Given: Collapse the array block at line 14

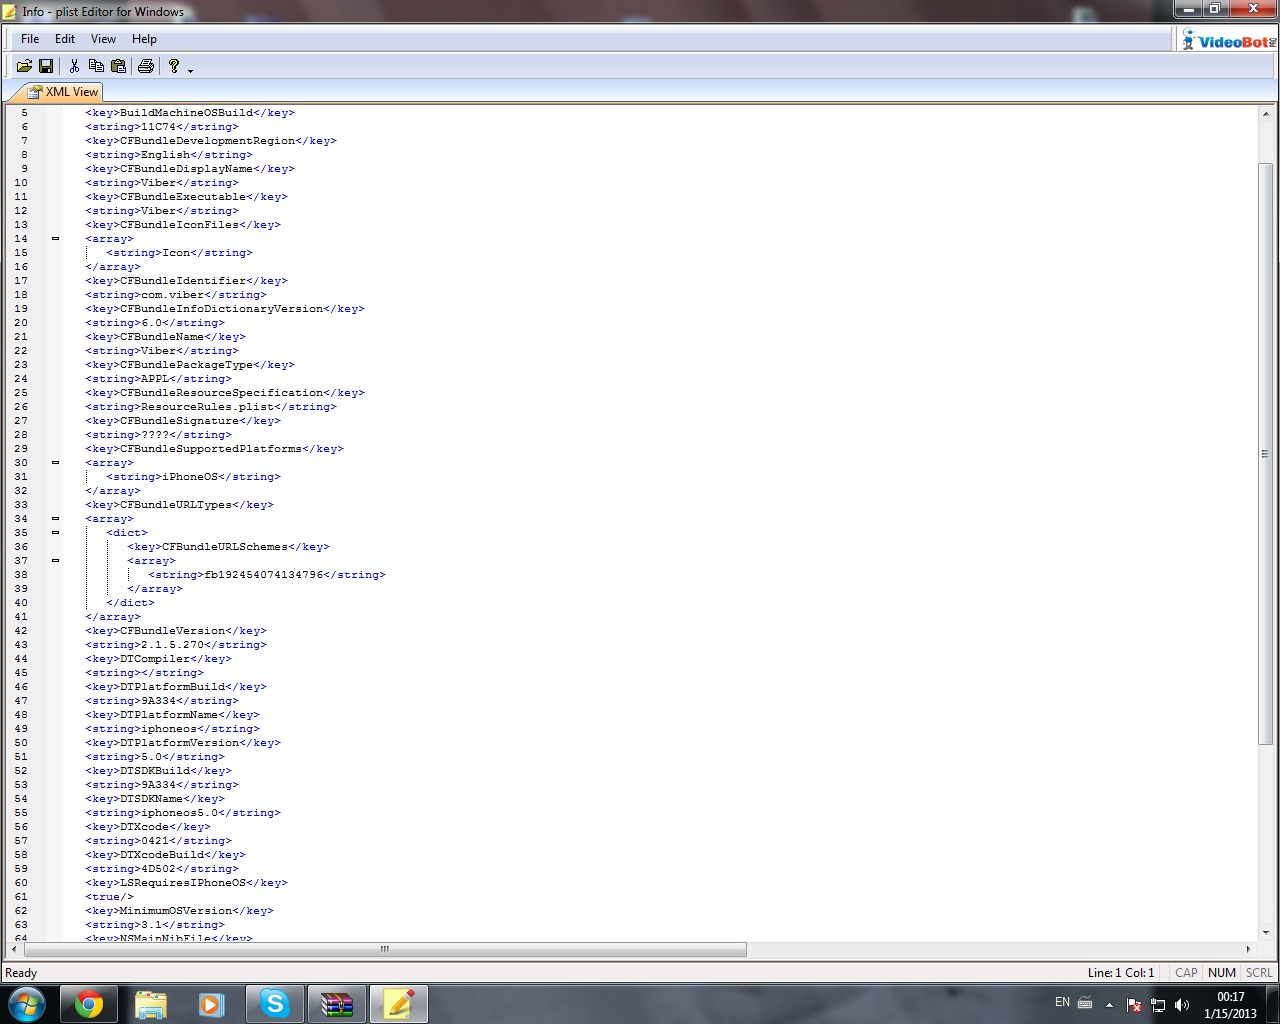Looking at the screenshot, I should tap(55, 239).
